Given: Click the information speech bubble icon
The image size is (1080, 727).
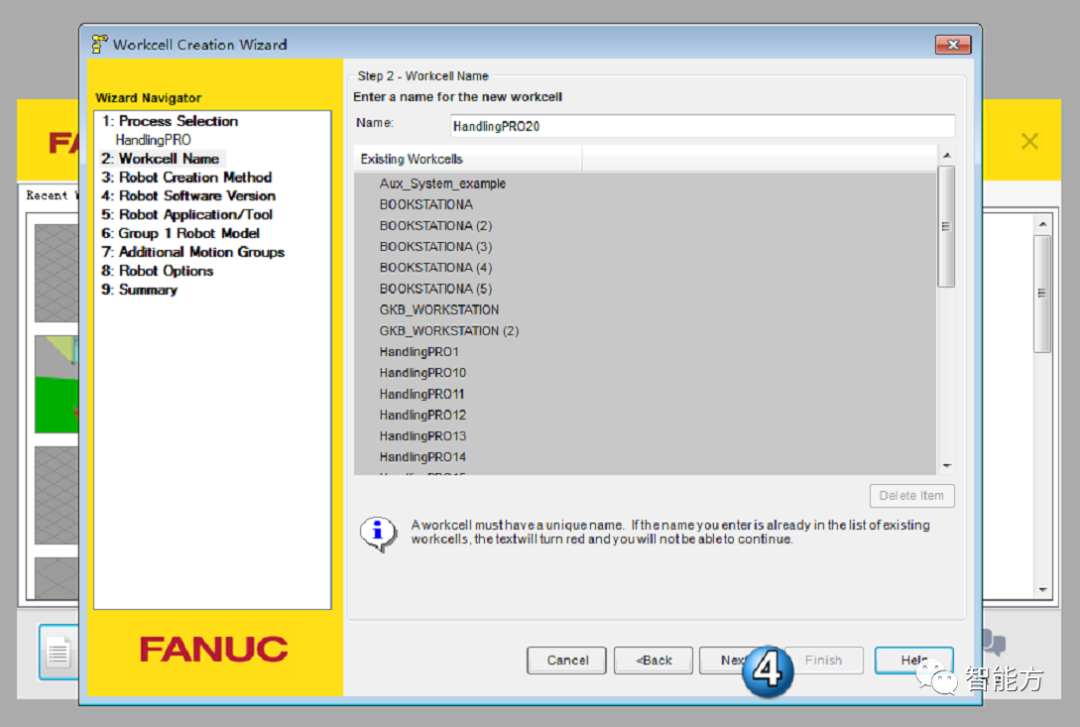Looking at the screenshot, I should tap(377, 533).
